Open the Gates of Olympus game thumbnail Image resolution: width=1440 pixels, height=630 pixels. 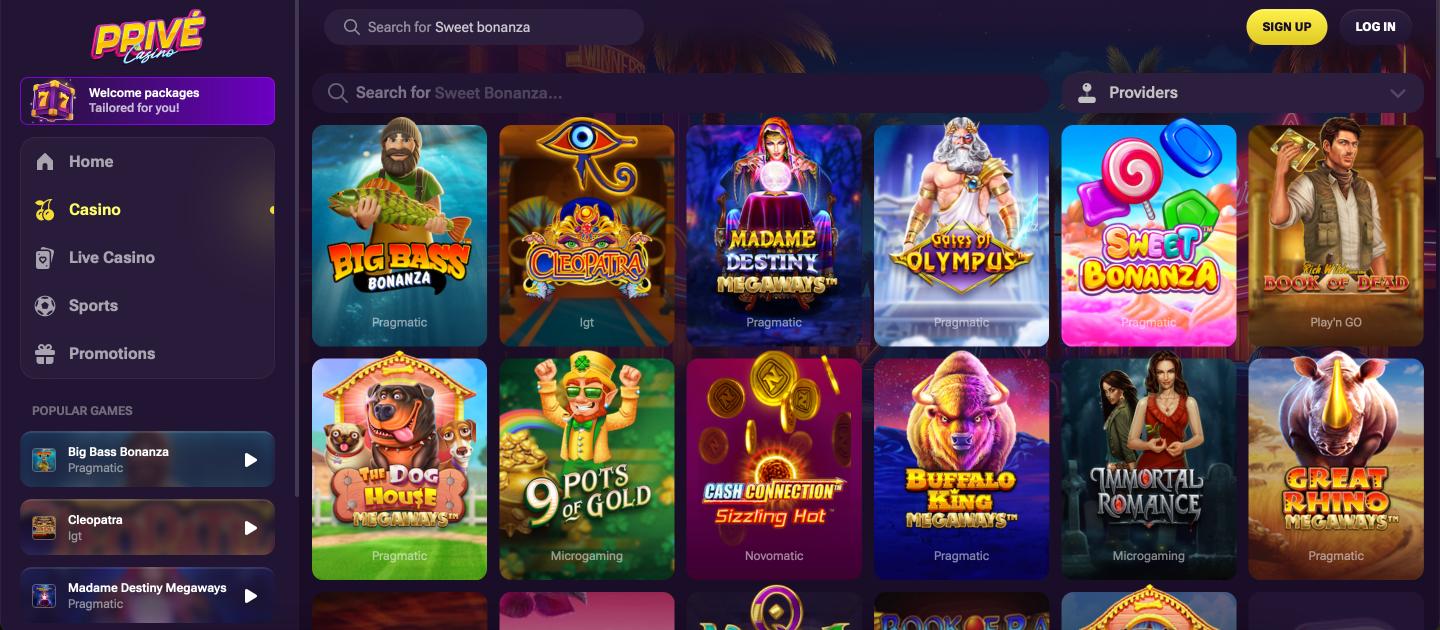click(961, 236)
